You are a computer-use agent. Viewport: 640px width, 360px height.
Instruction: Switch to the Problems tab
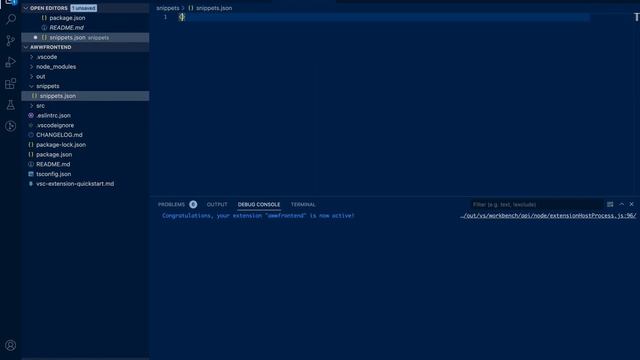click(171, 204)
